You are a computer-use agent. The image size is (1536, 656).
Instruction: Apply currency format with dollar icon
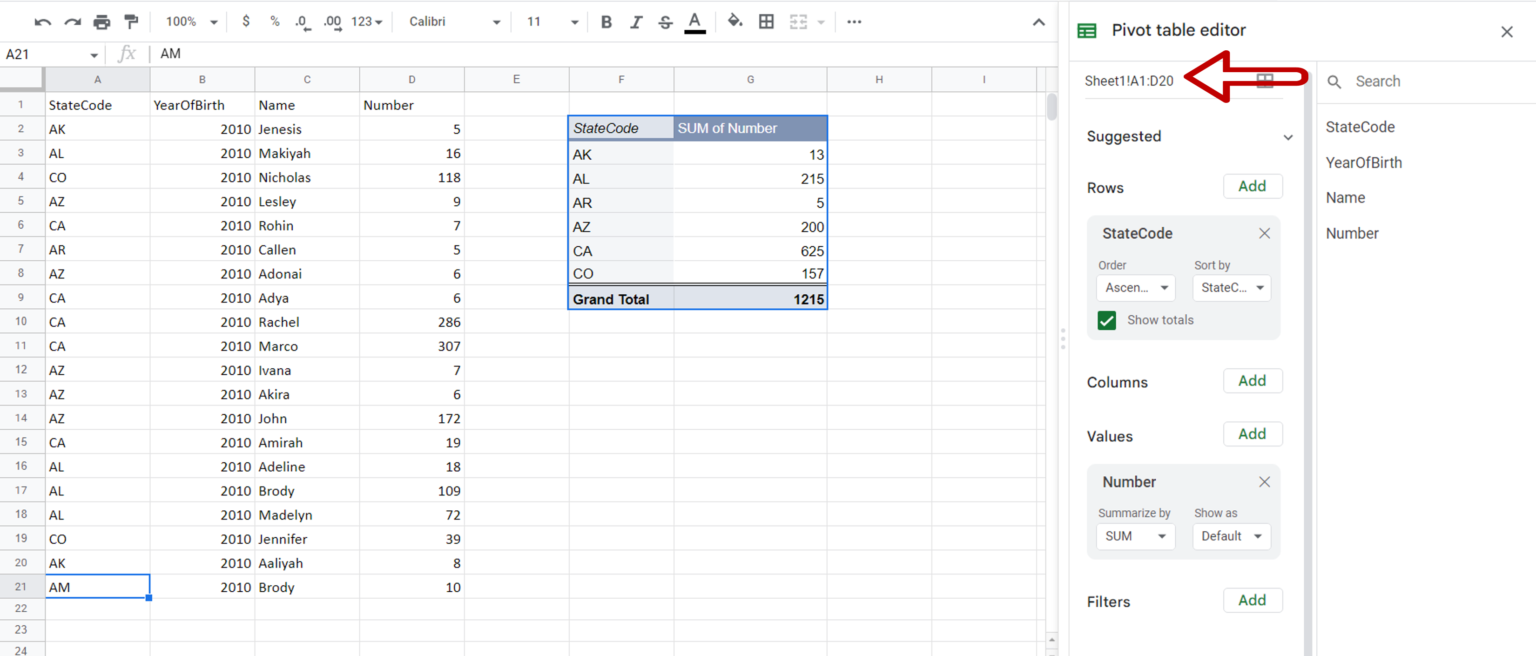click(x=246, y=20)
